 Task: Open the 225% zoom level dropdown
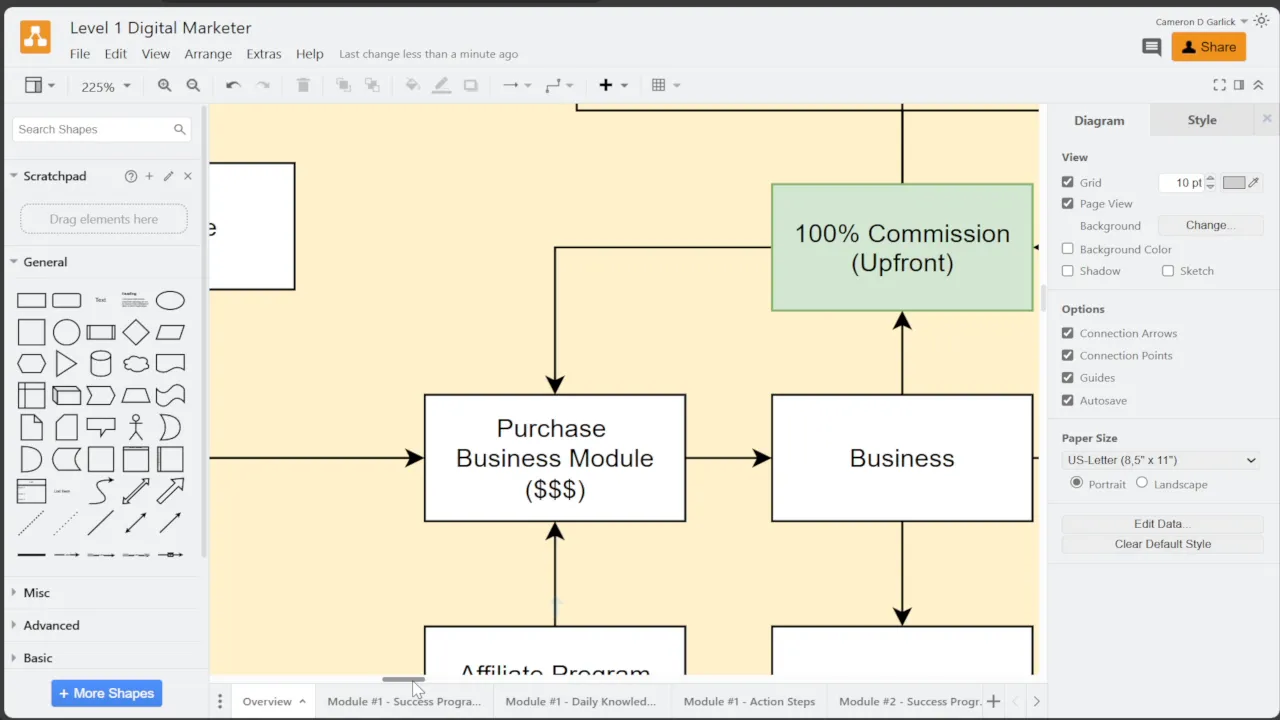click(106, 87)
